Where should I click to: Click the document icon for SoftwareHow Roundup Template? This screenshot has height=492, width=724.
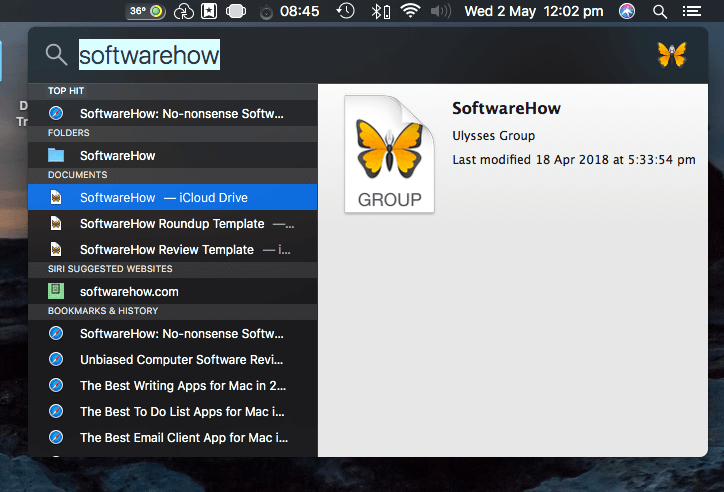(x=56, y=223)
